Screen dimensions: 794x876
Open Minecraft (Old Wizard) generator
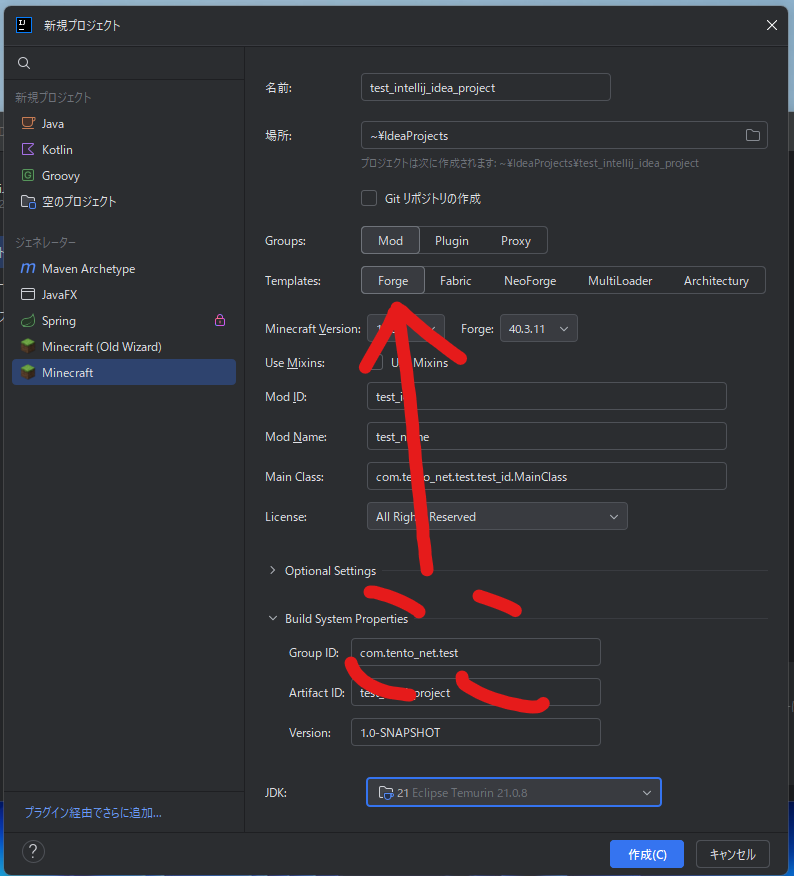tap(100, 347)
